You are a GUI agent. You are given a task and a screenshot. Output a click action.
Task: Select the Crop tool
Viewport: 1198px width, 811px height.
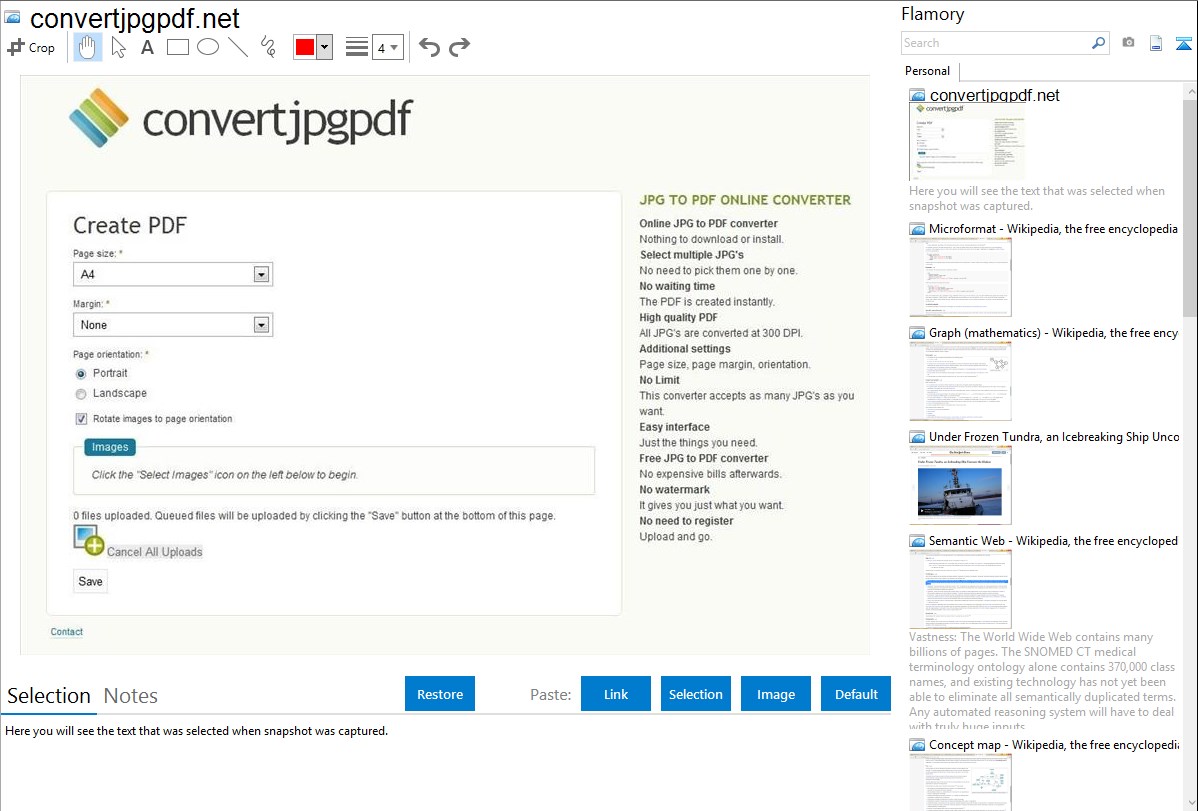click(31, 47)
